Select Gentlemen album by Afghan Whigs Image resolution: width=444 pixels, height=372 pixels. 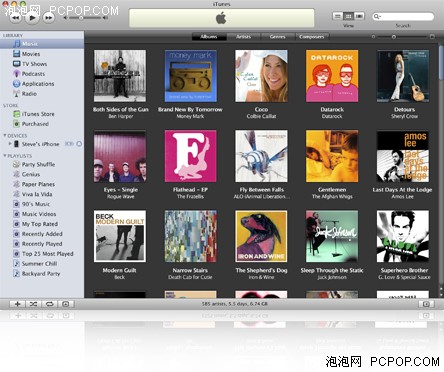point(332,156)
